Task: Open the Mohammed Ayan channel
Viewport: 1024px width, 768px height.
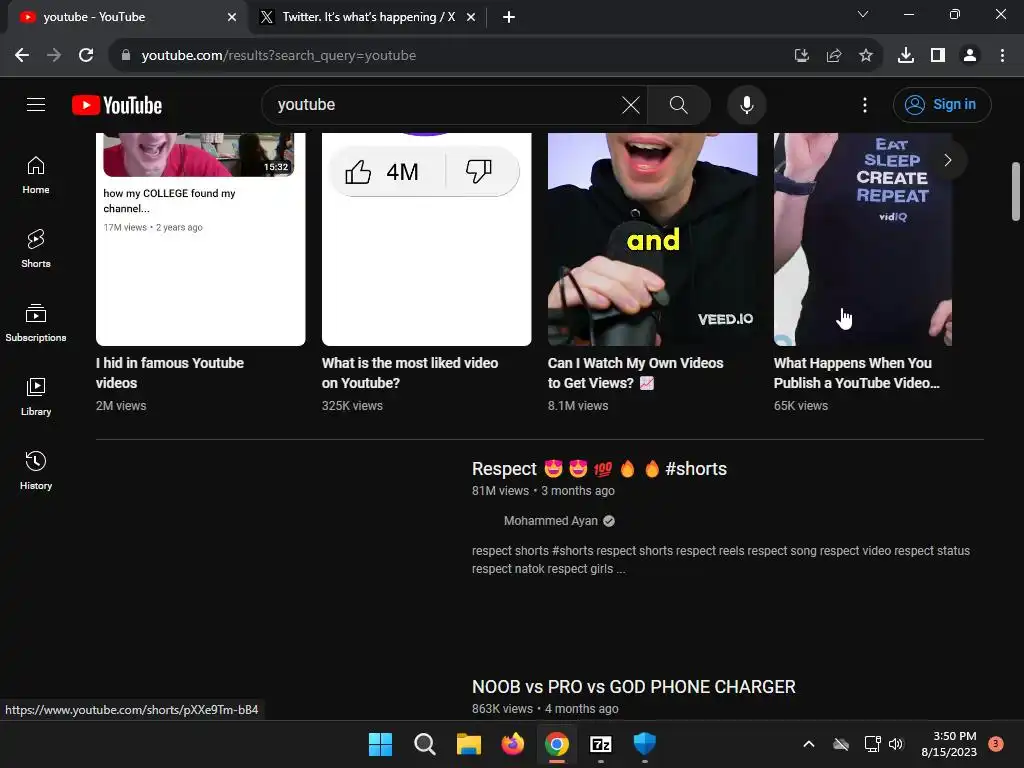Action: [x=551, y=520]
